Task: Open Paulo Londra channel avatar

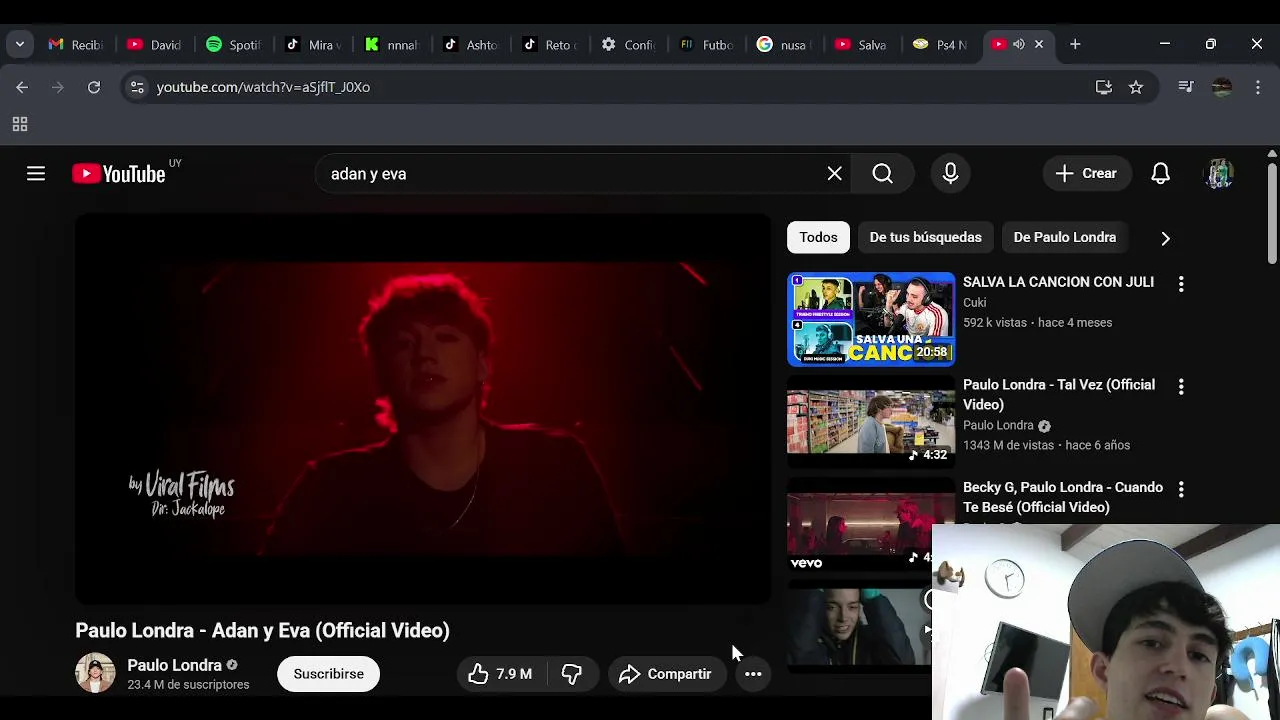Action: (95, 673)
